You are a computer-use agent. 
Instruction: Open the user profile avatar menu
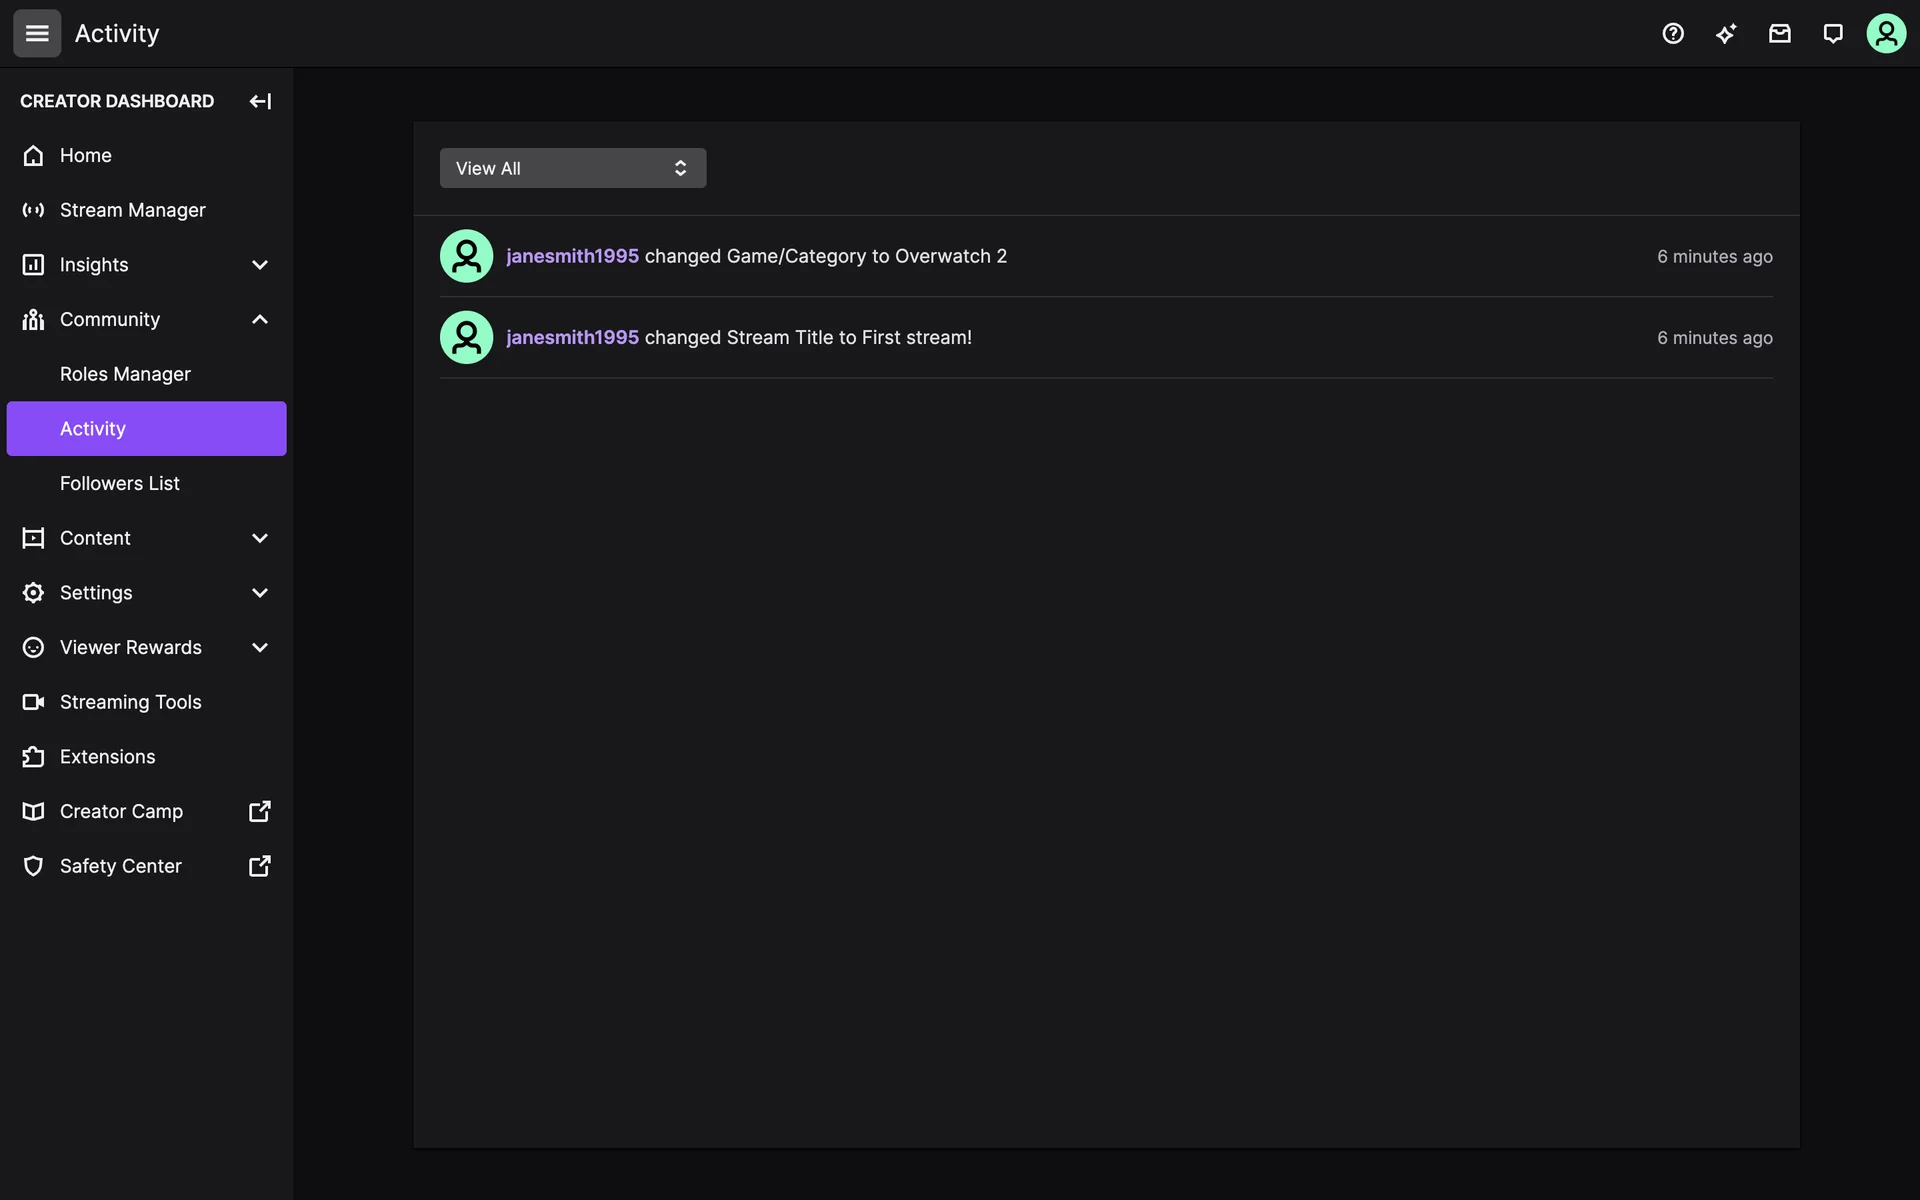1886,34
